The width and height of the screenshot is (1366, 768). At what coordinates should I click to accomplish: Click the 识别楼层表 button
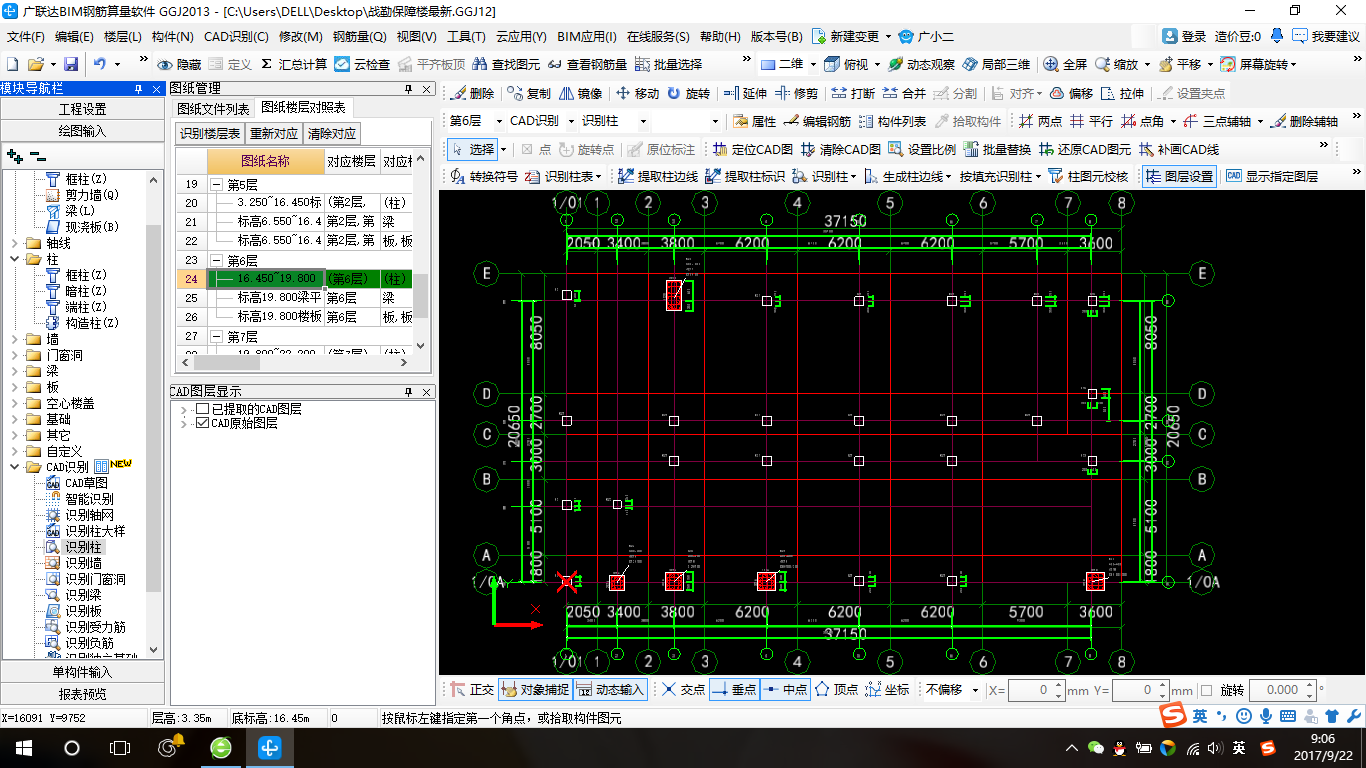click(210, 133)
